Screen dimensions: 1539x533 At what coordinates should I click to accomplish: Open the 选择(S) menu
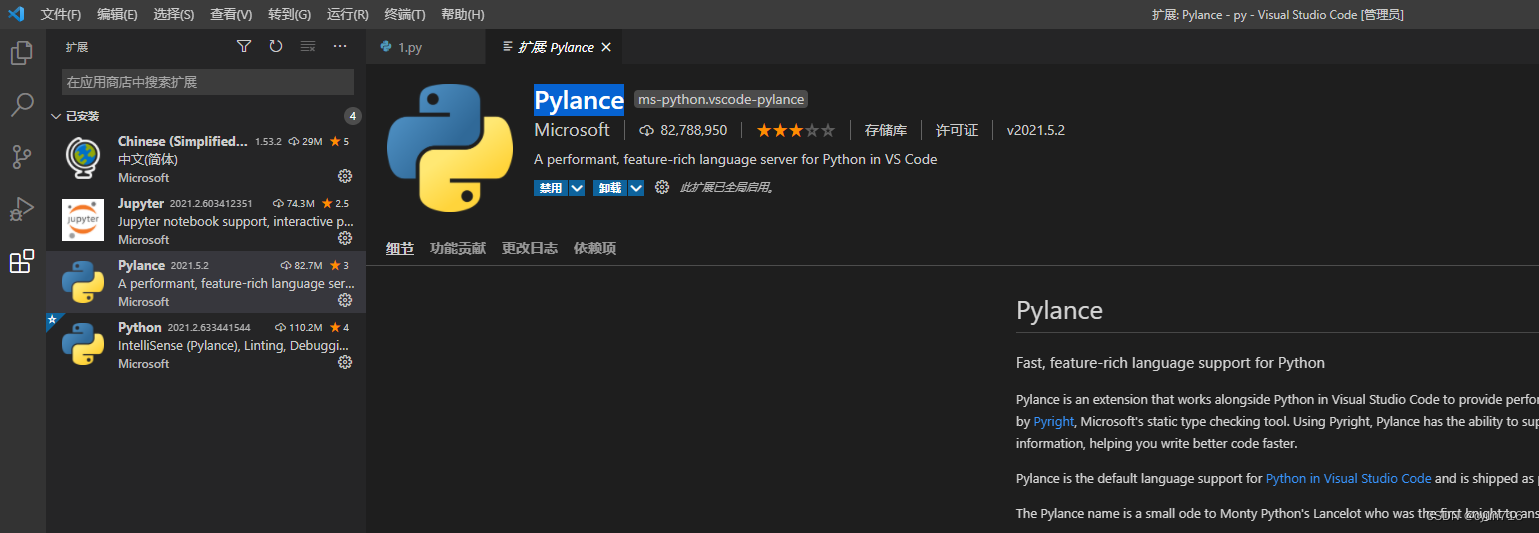point(174,14)
